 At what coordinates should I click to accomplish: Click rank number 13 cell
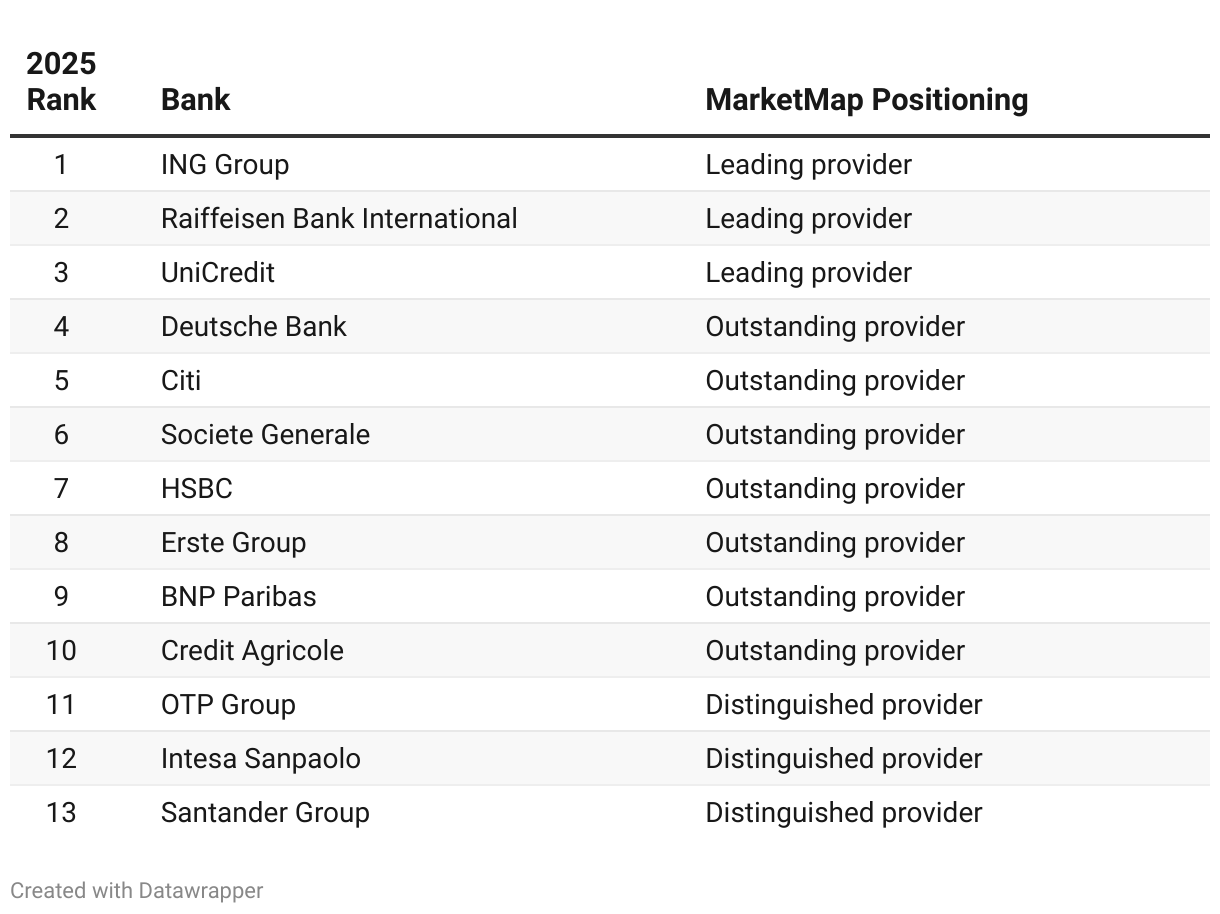tap(61, 813)
